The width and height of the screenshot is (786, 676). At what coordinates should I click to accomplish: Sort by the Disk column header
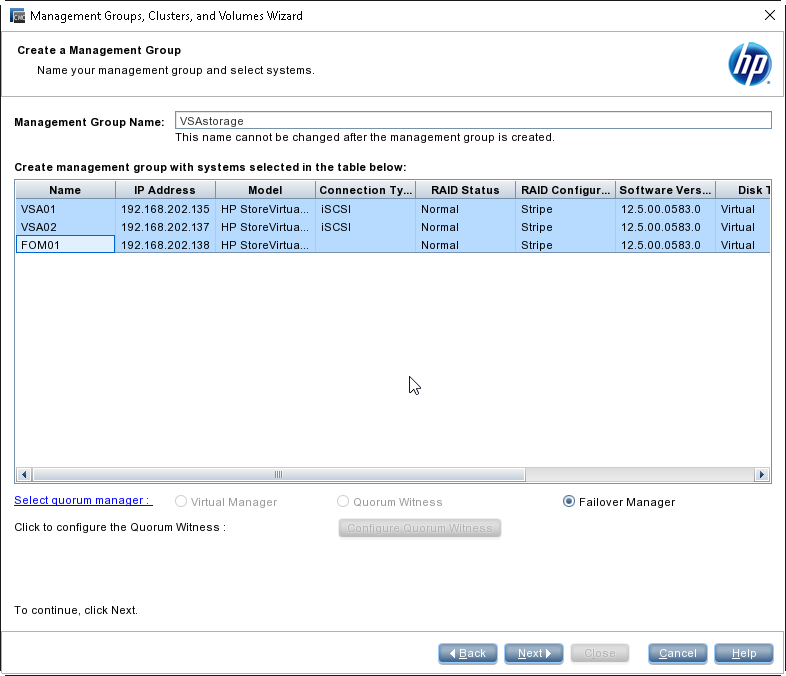pyautogui.click(x=743, y=190)
